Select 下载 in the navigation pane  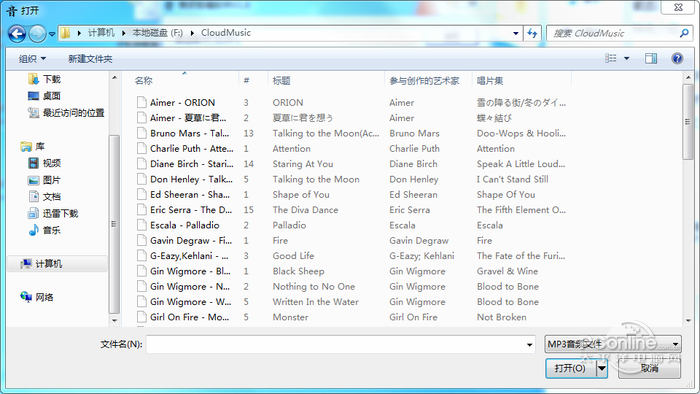44,79
